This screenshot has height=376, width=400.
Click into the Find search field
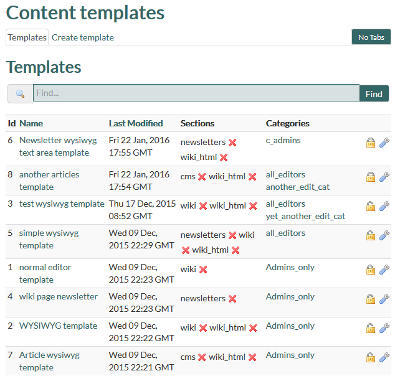coord(196,93)
